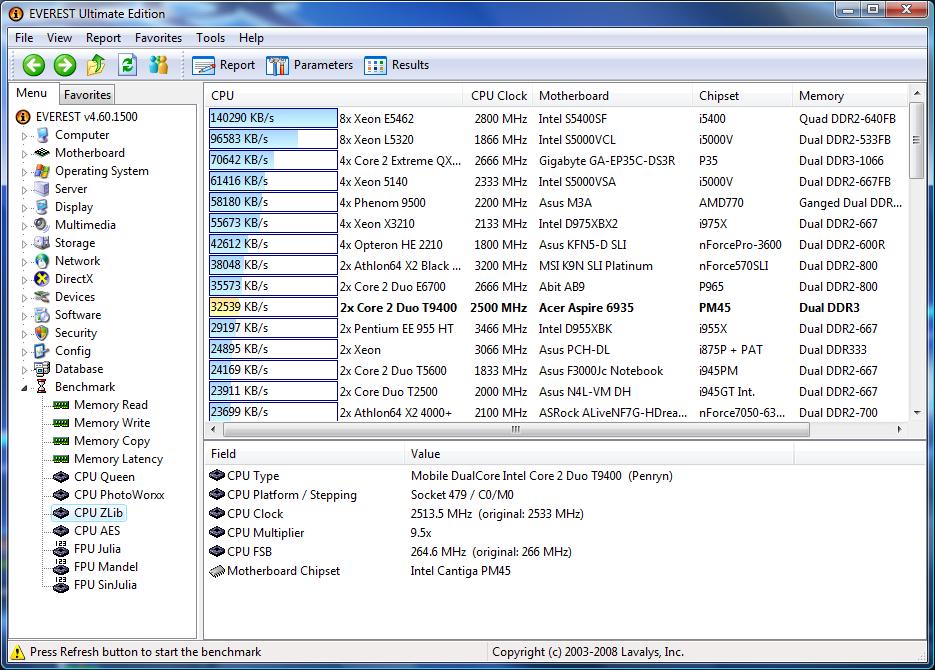Click the EVEREST v4.60.1500 root icon
The image size is (935, 670).
[23, 117]
